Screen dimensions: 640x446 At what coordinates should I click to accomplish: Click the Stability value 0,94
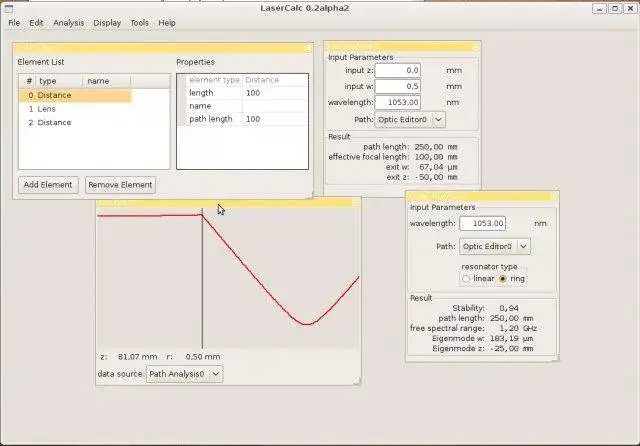tap(509, 308)
